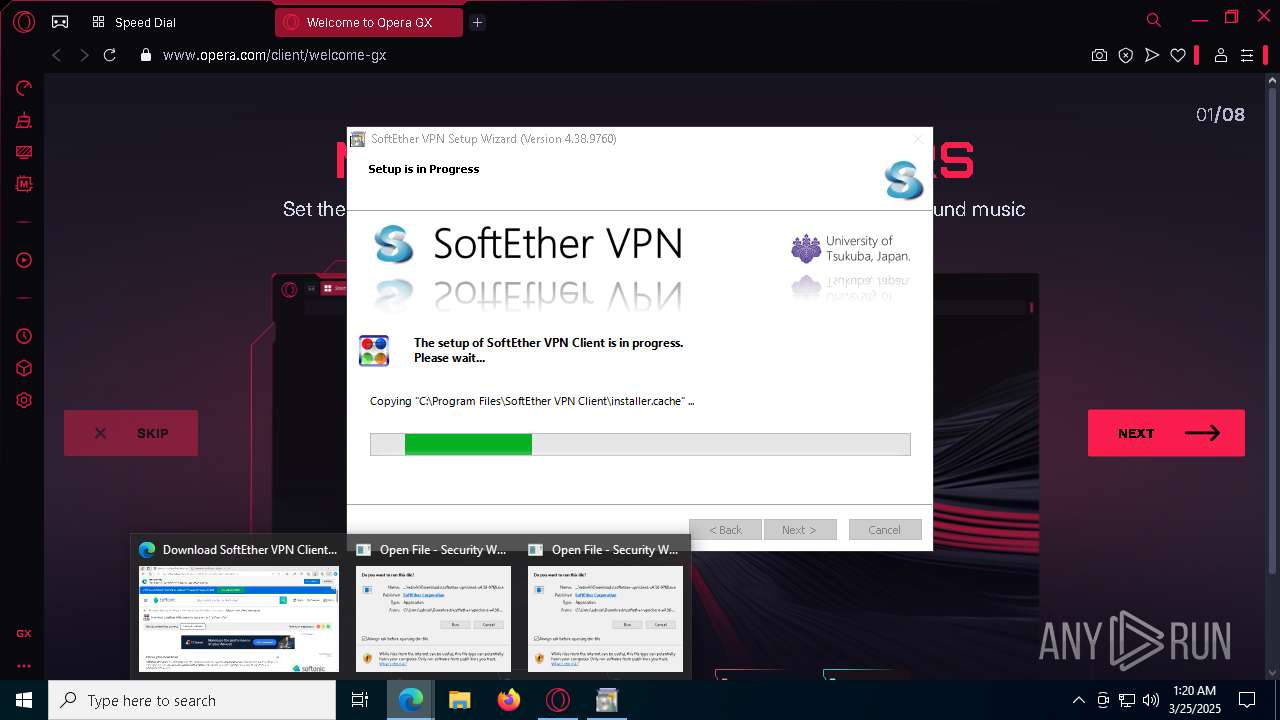
Task: Click the setup progress bar
Action: pos(640,444)
